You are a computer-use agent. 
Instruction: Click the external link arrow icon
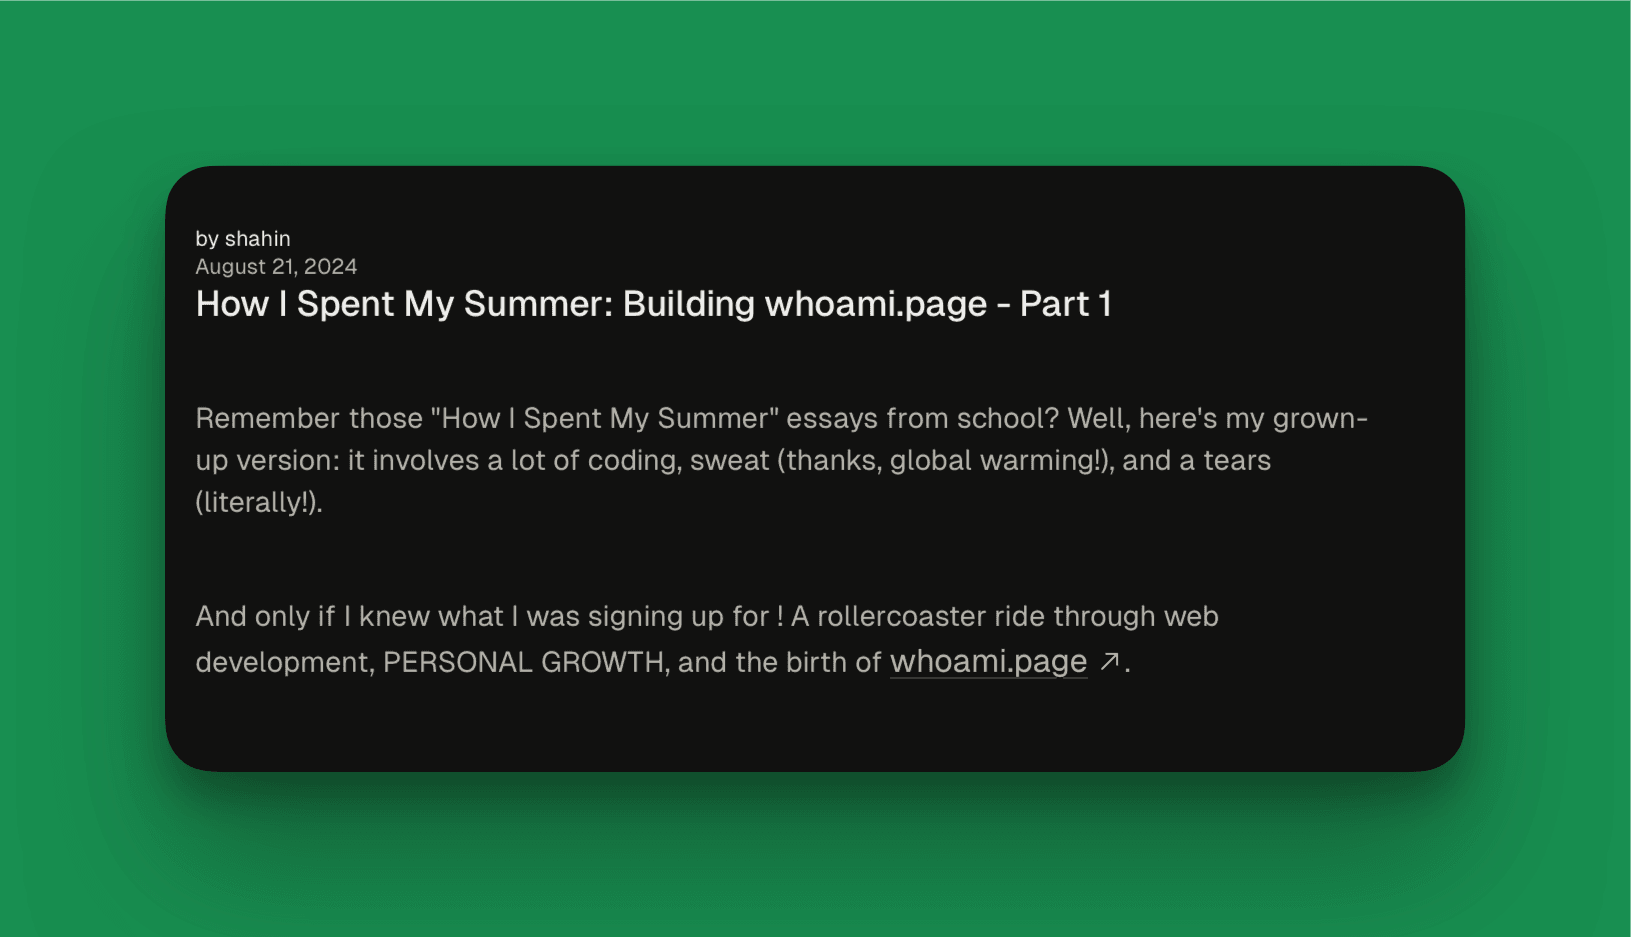point(1109,661)
